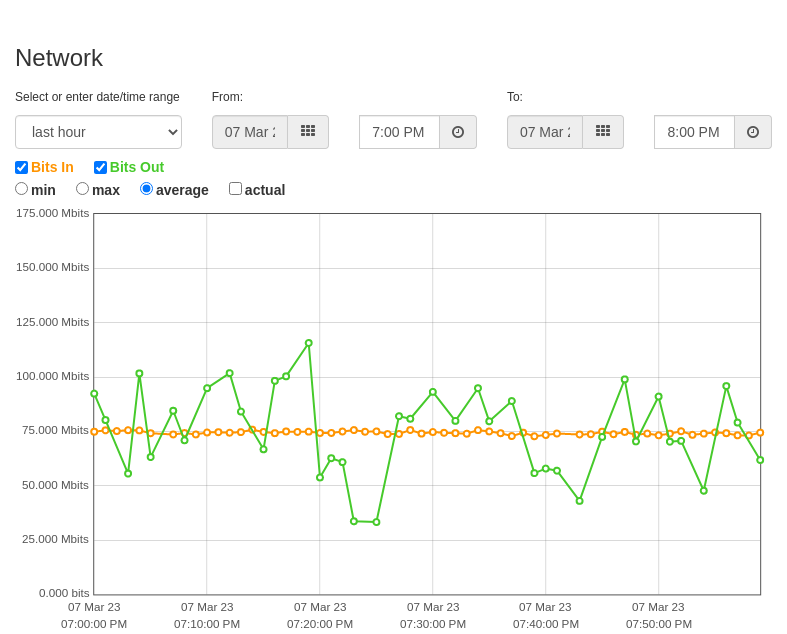
Task: Click the 8:00 PM time field
Action: point(695,132)
